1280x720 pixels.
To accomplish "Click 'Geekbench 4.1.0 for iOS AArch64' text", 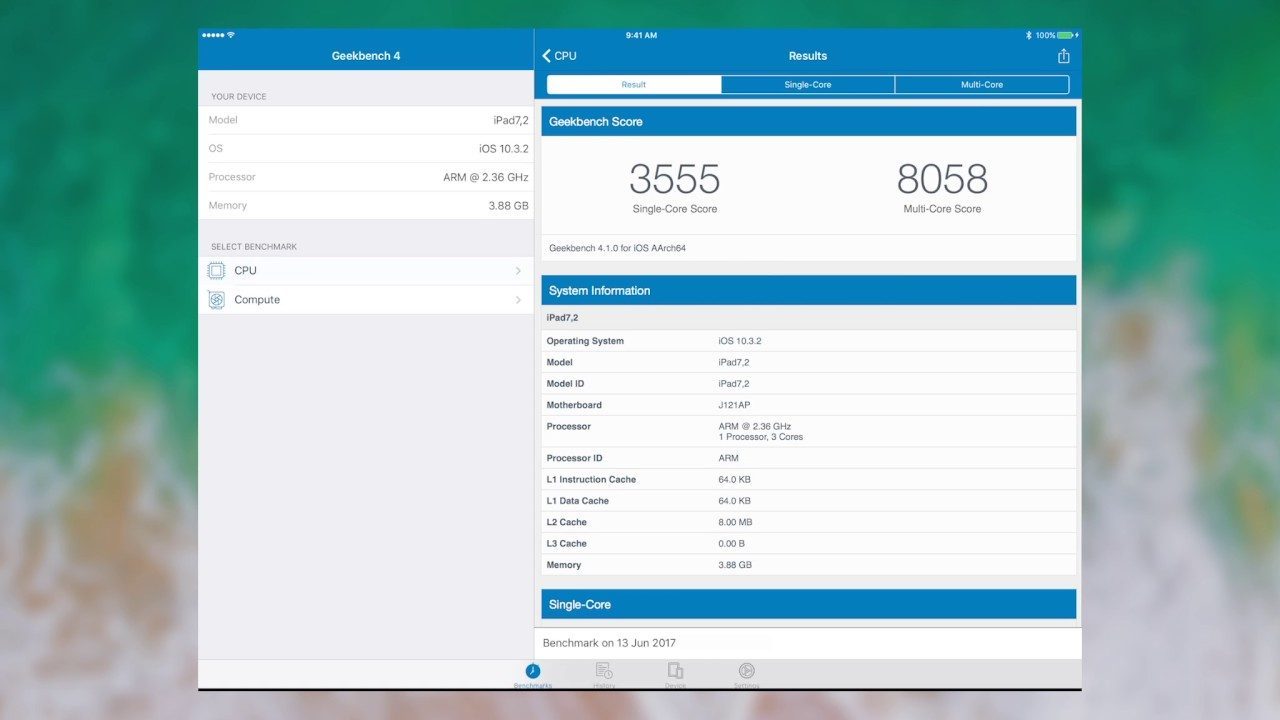I will point(618,248).
